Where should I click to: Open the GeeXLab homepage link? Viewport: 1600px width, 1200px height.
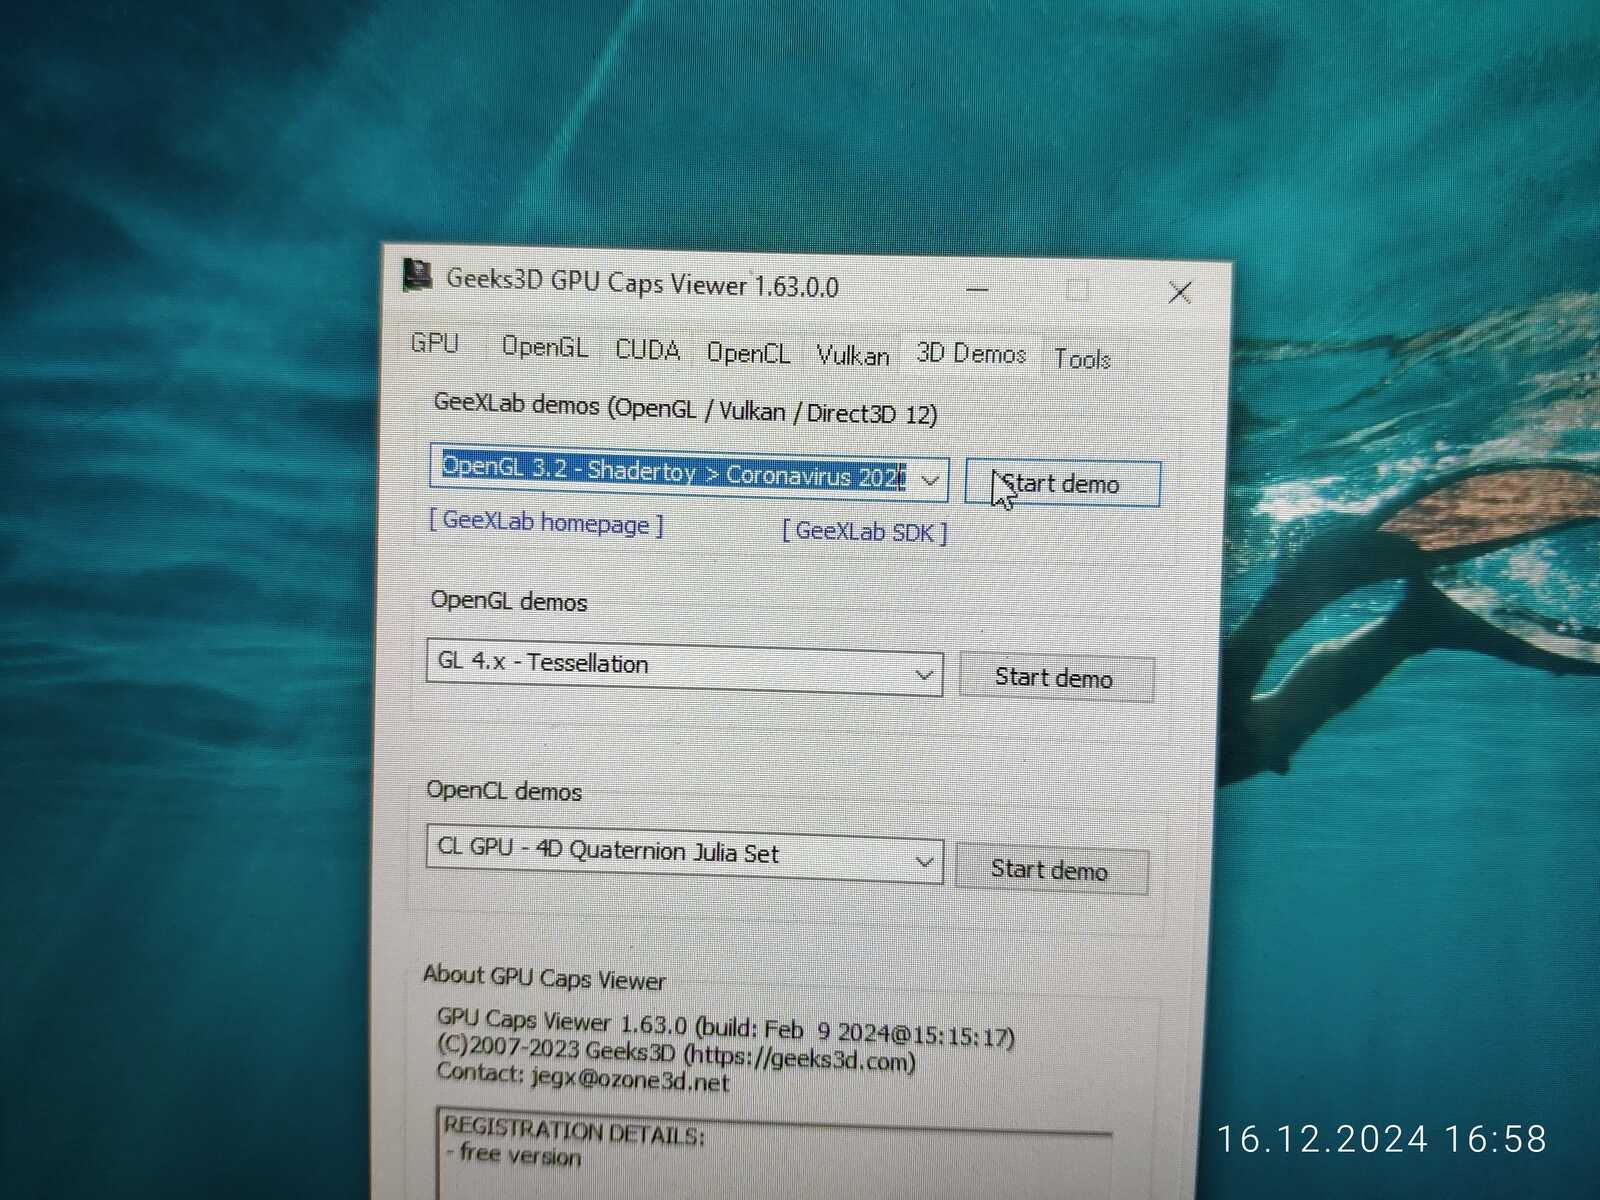click(546, 522)
